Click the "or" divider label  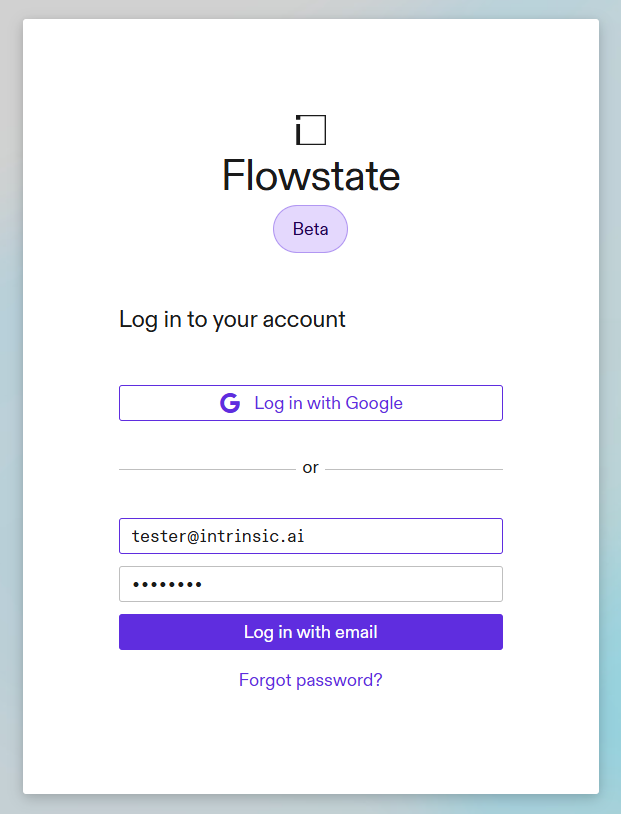(311, 468)
